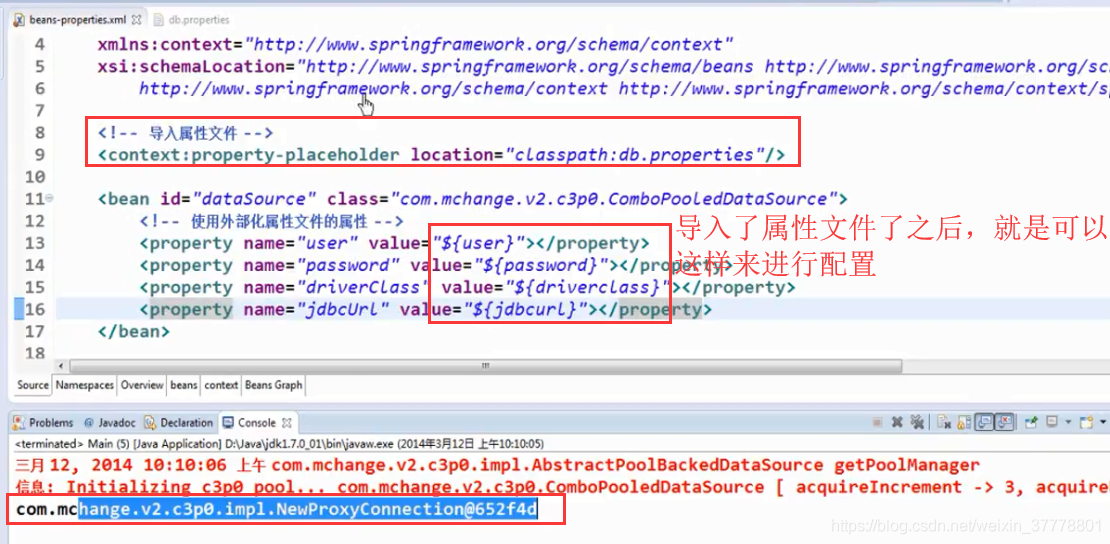The image size is (1110, 544).
Task: Click "classpath:db.properties" location value
Action: (635, 154)
